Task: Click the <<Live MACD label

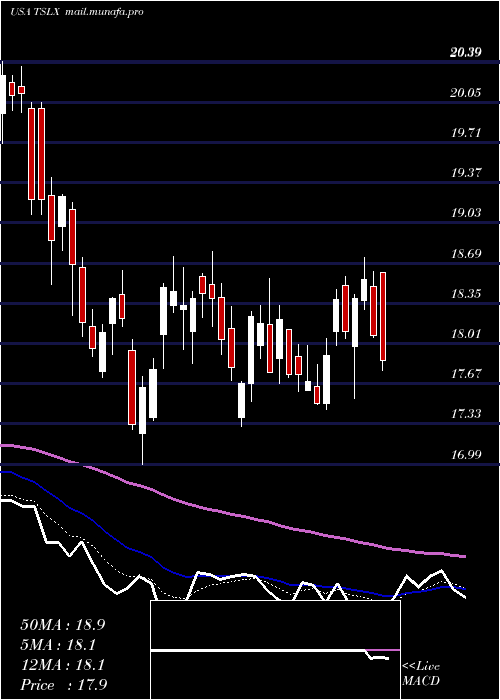Action: (421, 674)
